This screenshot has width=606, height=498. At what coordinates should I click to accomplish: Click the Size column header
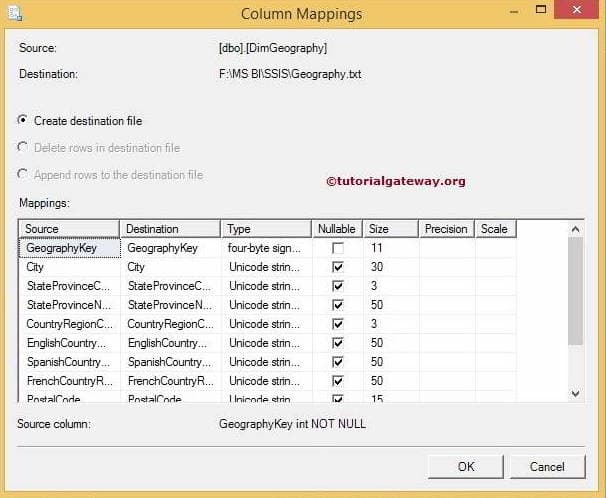pos(391,229)
